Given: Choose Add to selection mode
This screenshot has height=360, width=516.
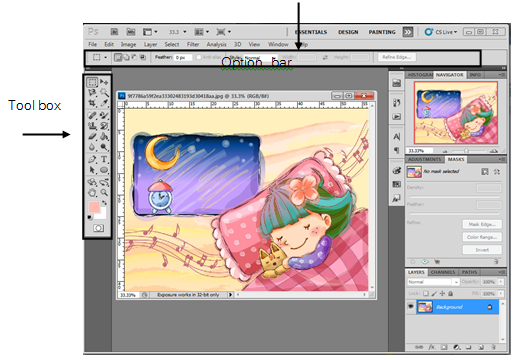Looking at the screenshot, I should click(126, 57).
